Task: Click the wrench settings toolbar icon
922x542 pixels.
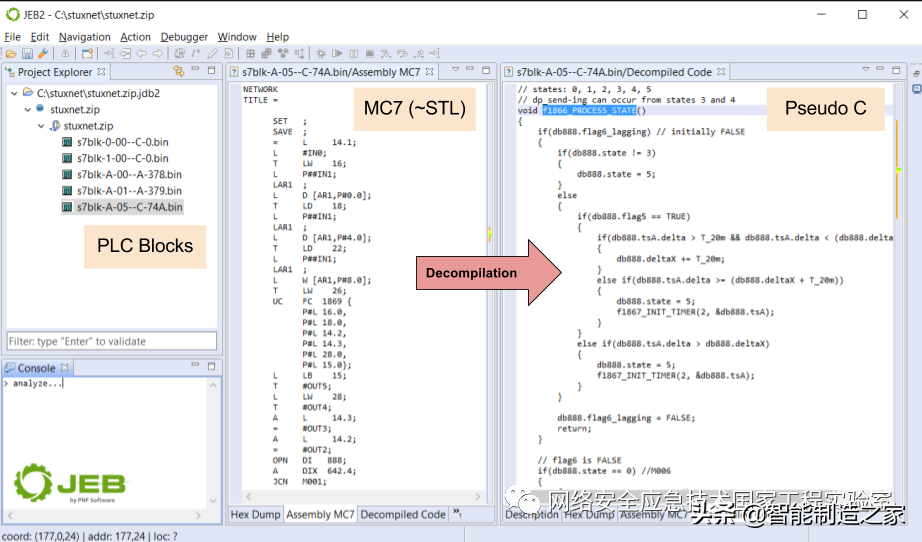Action: pos(43,53)
